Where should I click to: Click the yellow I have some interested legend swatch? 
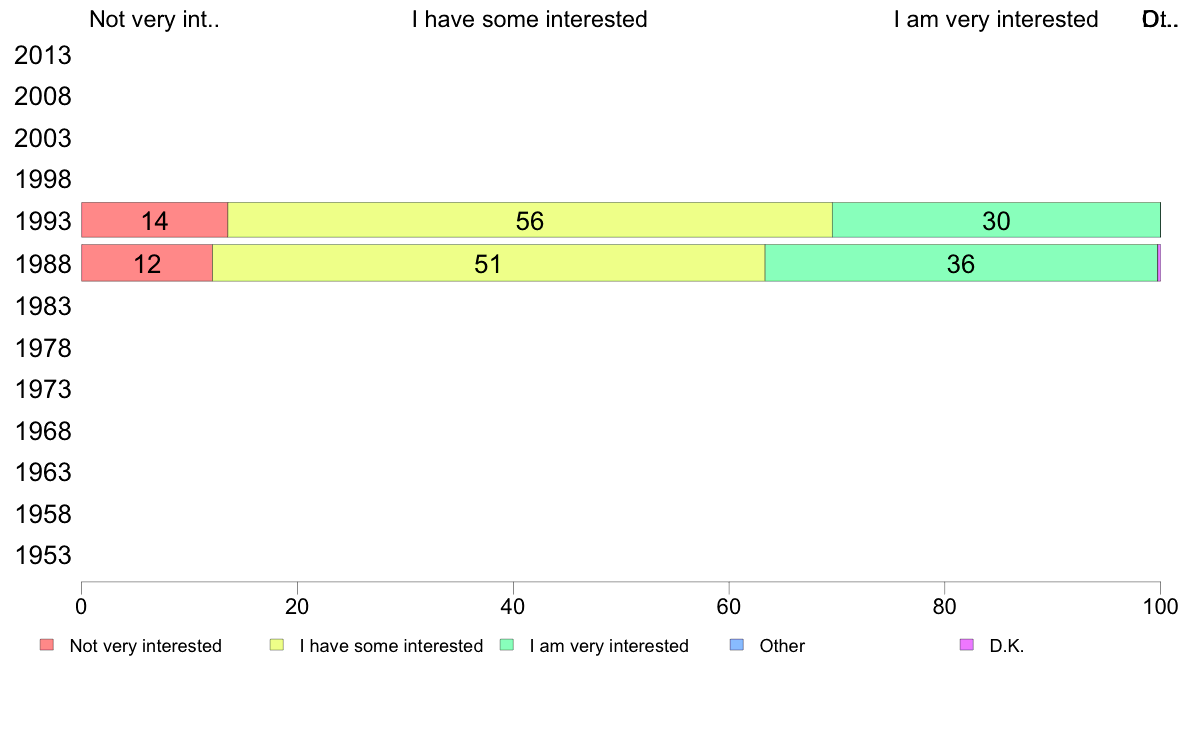277,645
